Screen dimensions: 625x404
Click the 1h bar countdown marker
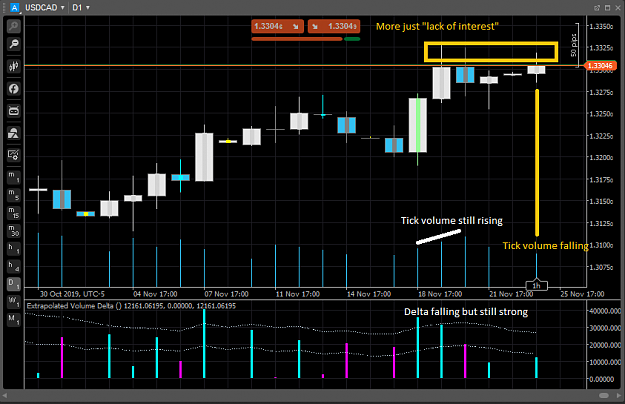[537, 286]
